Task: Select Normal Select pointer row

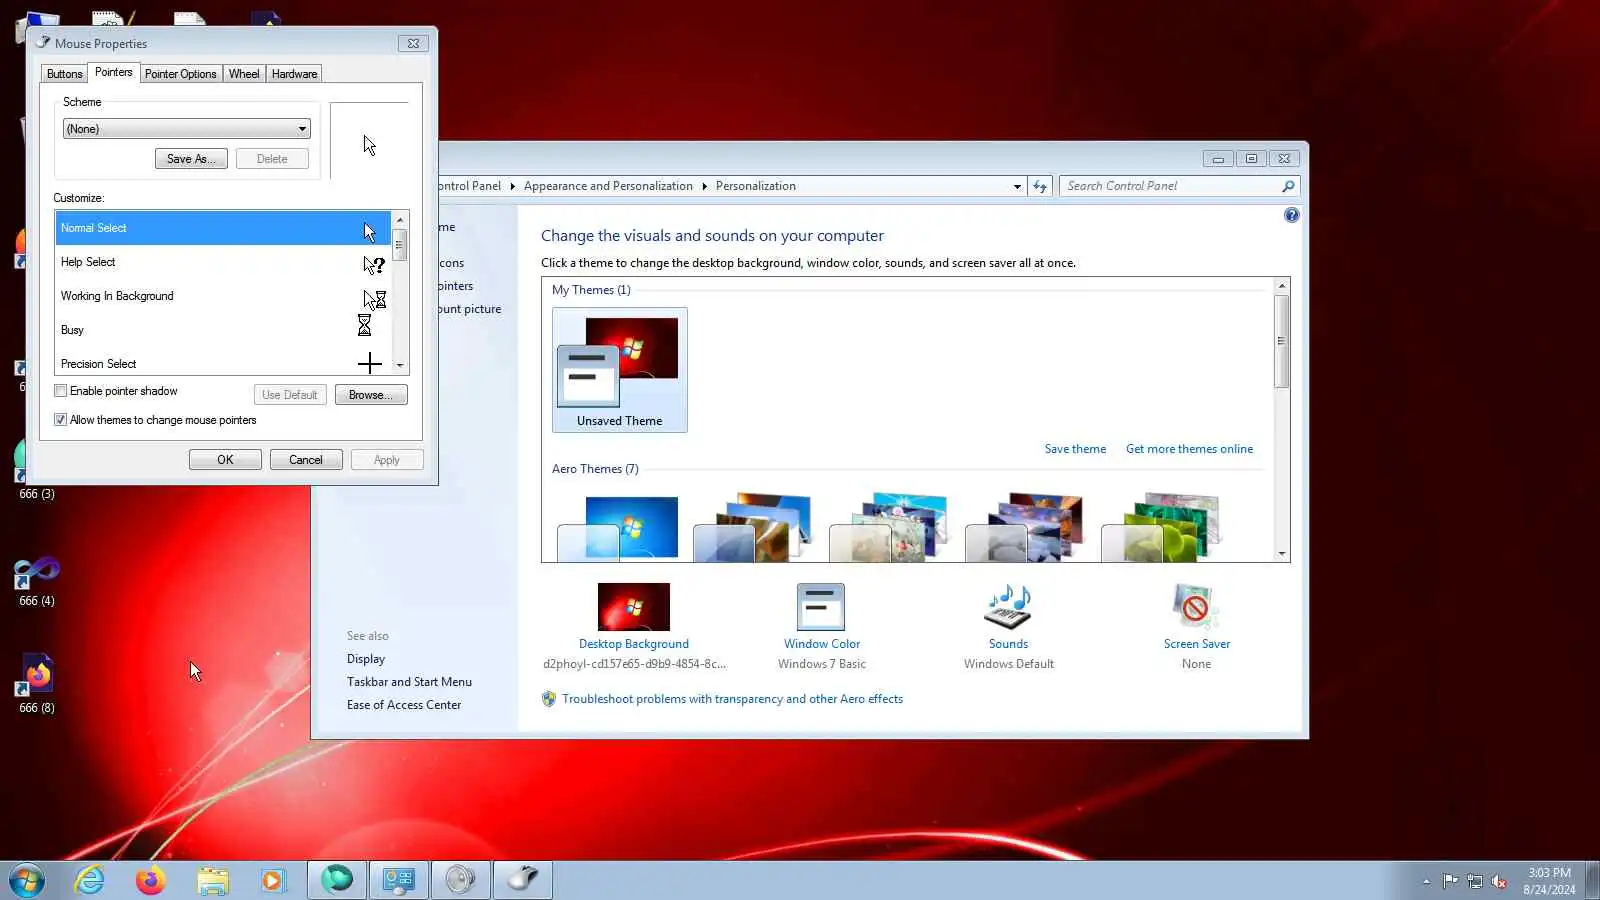Action: [x=223, y=228]
